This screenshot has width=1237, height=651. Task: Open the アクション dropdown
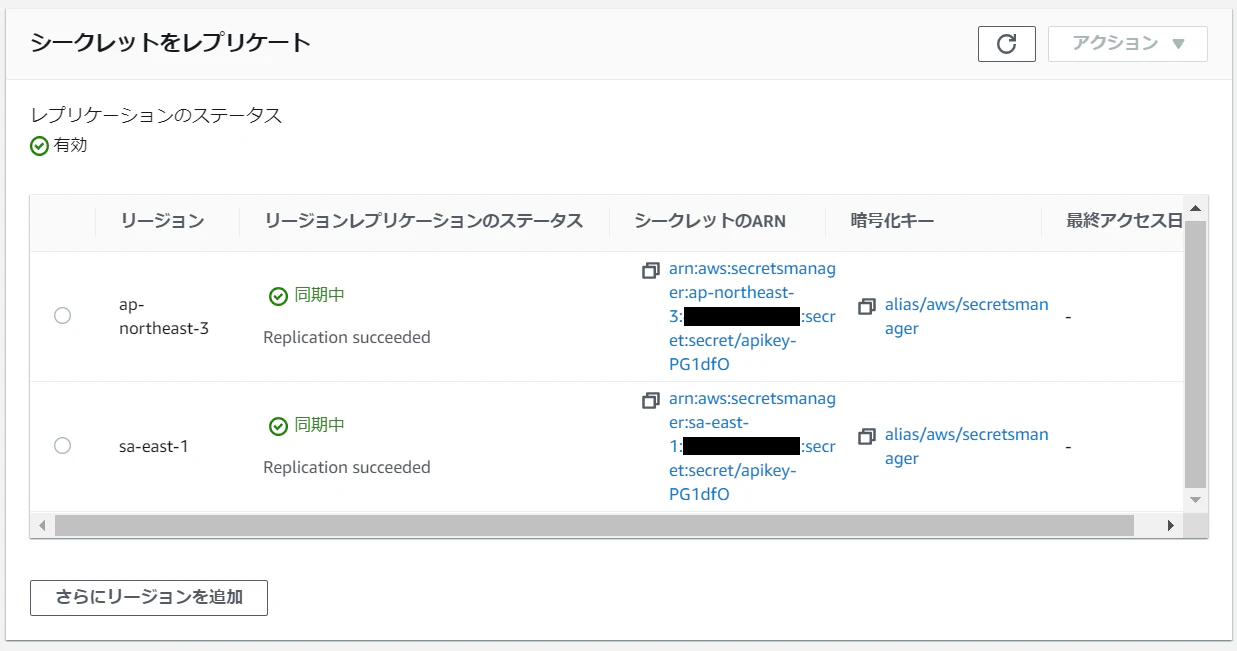coord(1126,43)
